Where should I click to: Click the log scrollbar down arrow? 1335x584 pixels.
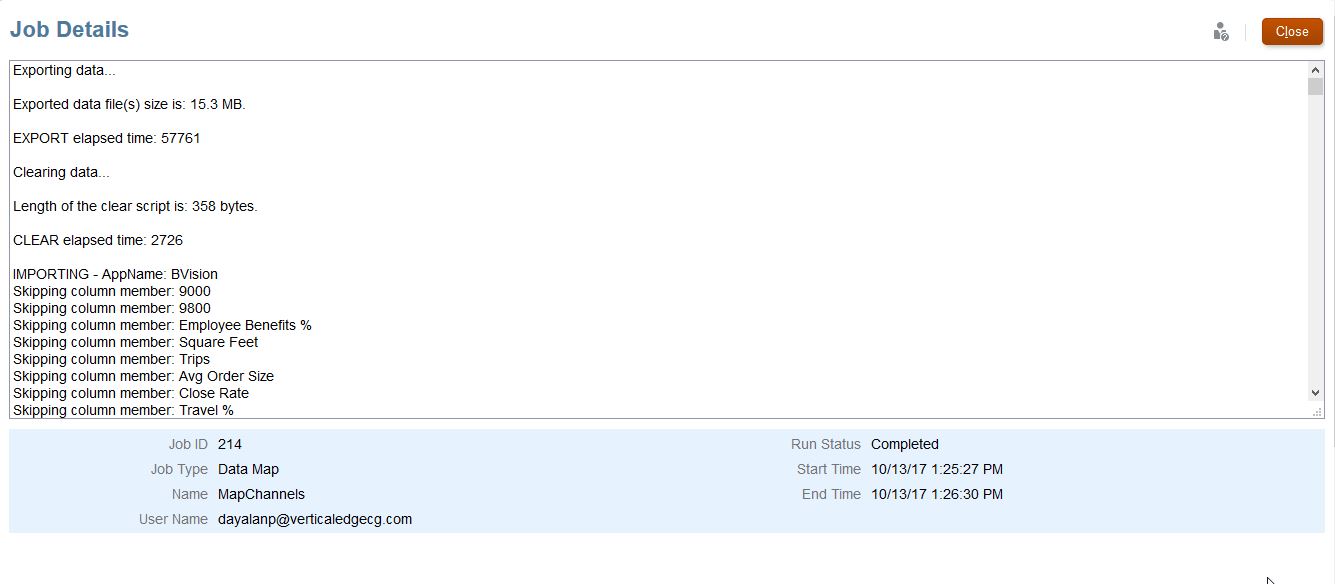[x=1315, y=394]
